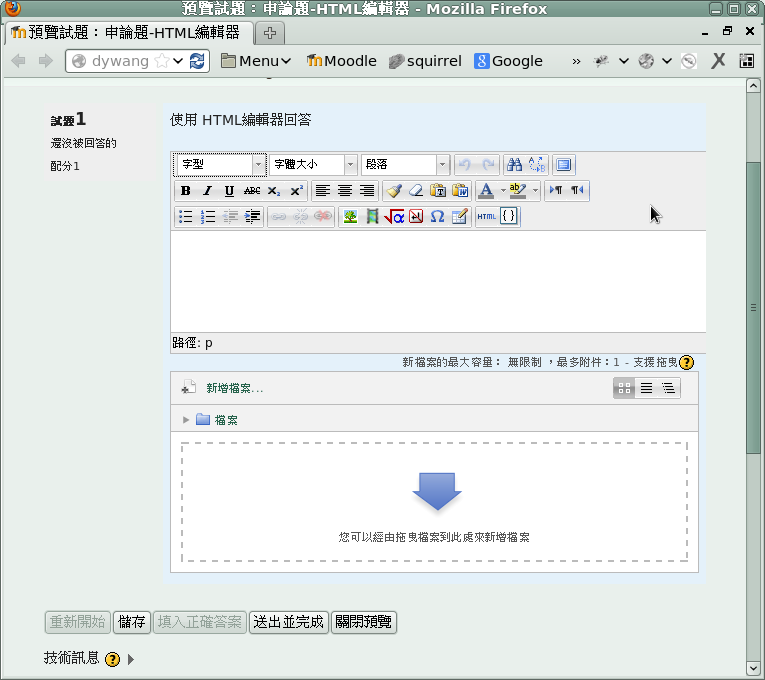Open the equation editor square-root icon

[x=394, y=217]
